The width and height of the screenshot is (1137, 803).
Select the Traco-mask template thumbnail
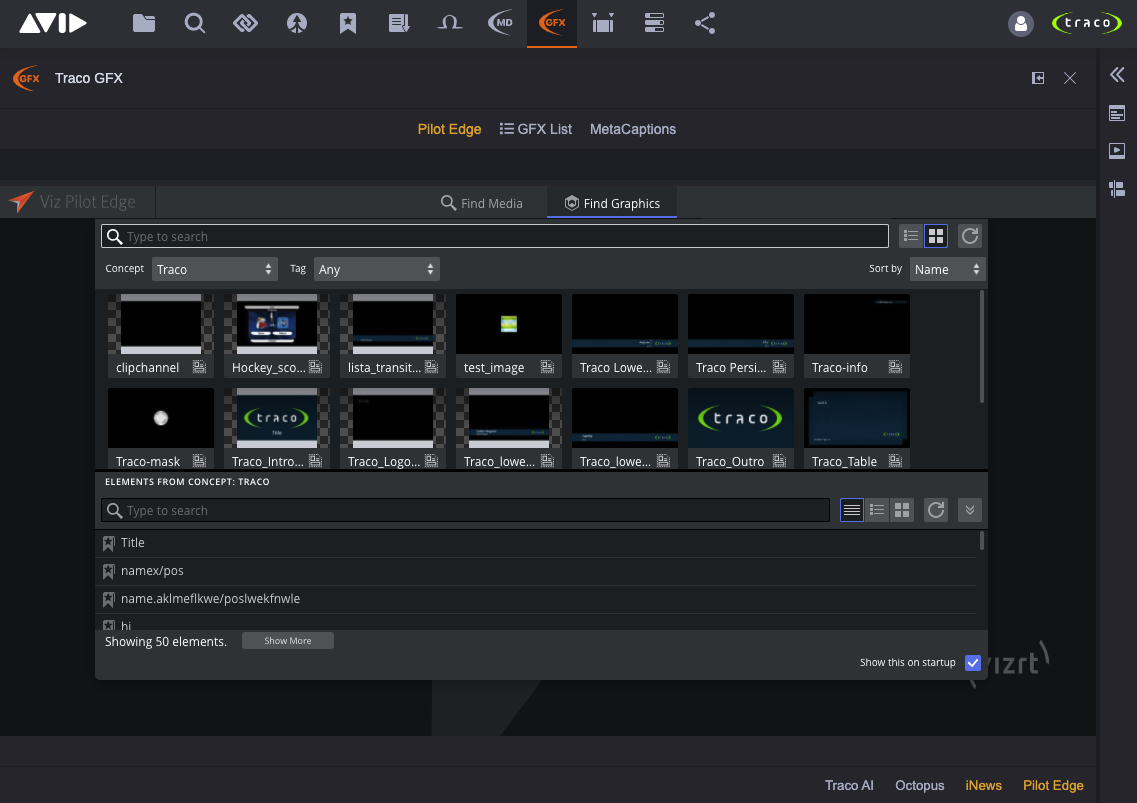[x=161, y=429]
